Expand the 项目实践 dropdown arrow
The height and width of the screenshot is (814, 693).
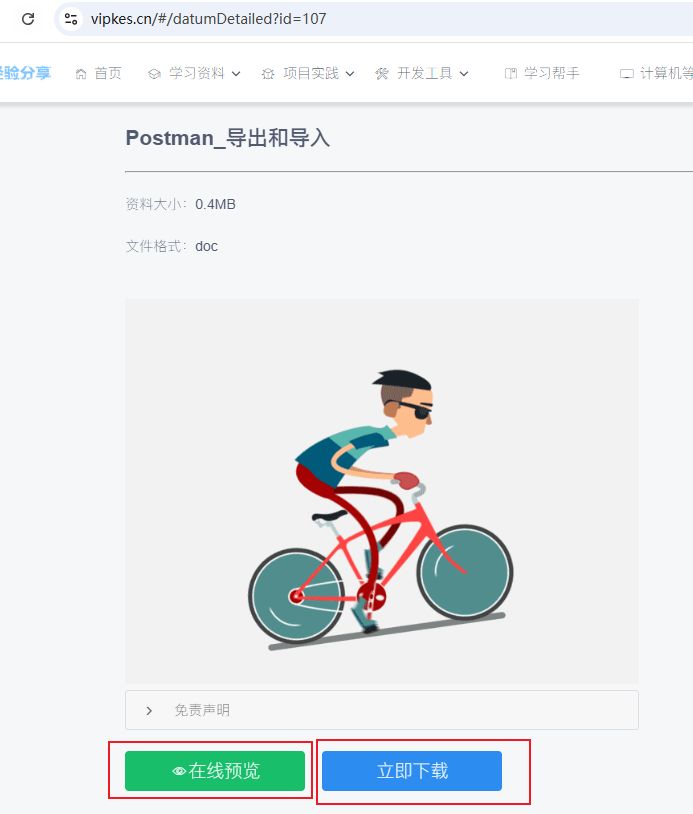click(x=350, y=74)
